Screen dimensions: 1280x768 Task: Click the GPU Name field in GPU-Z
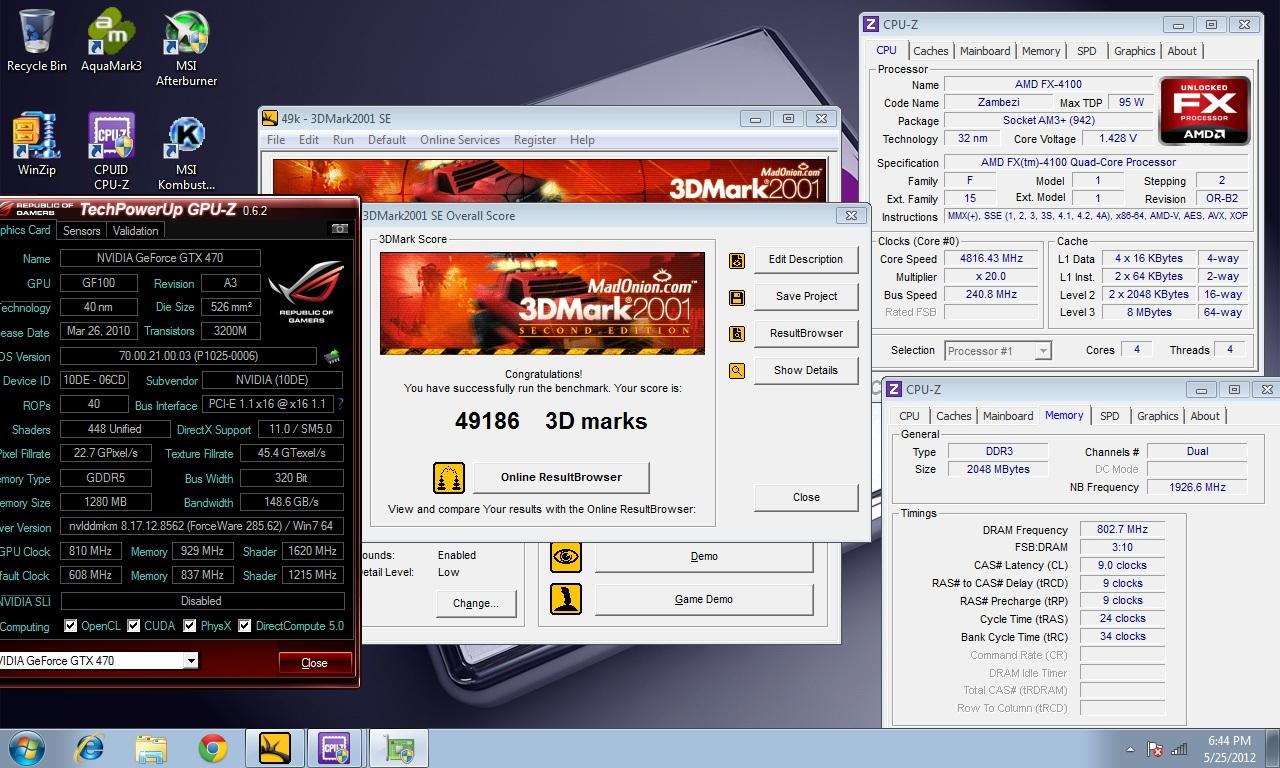[x=161, y=258]
